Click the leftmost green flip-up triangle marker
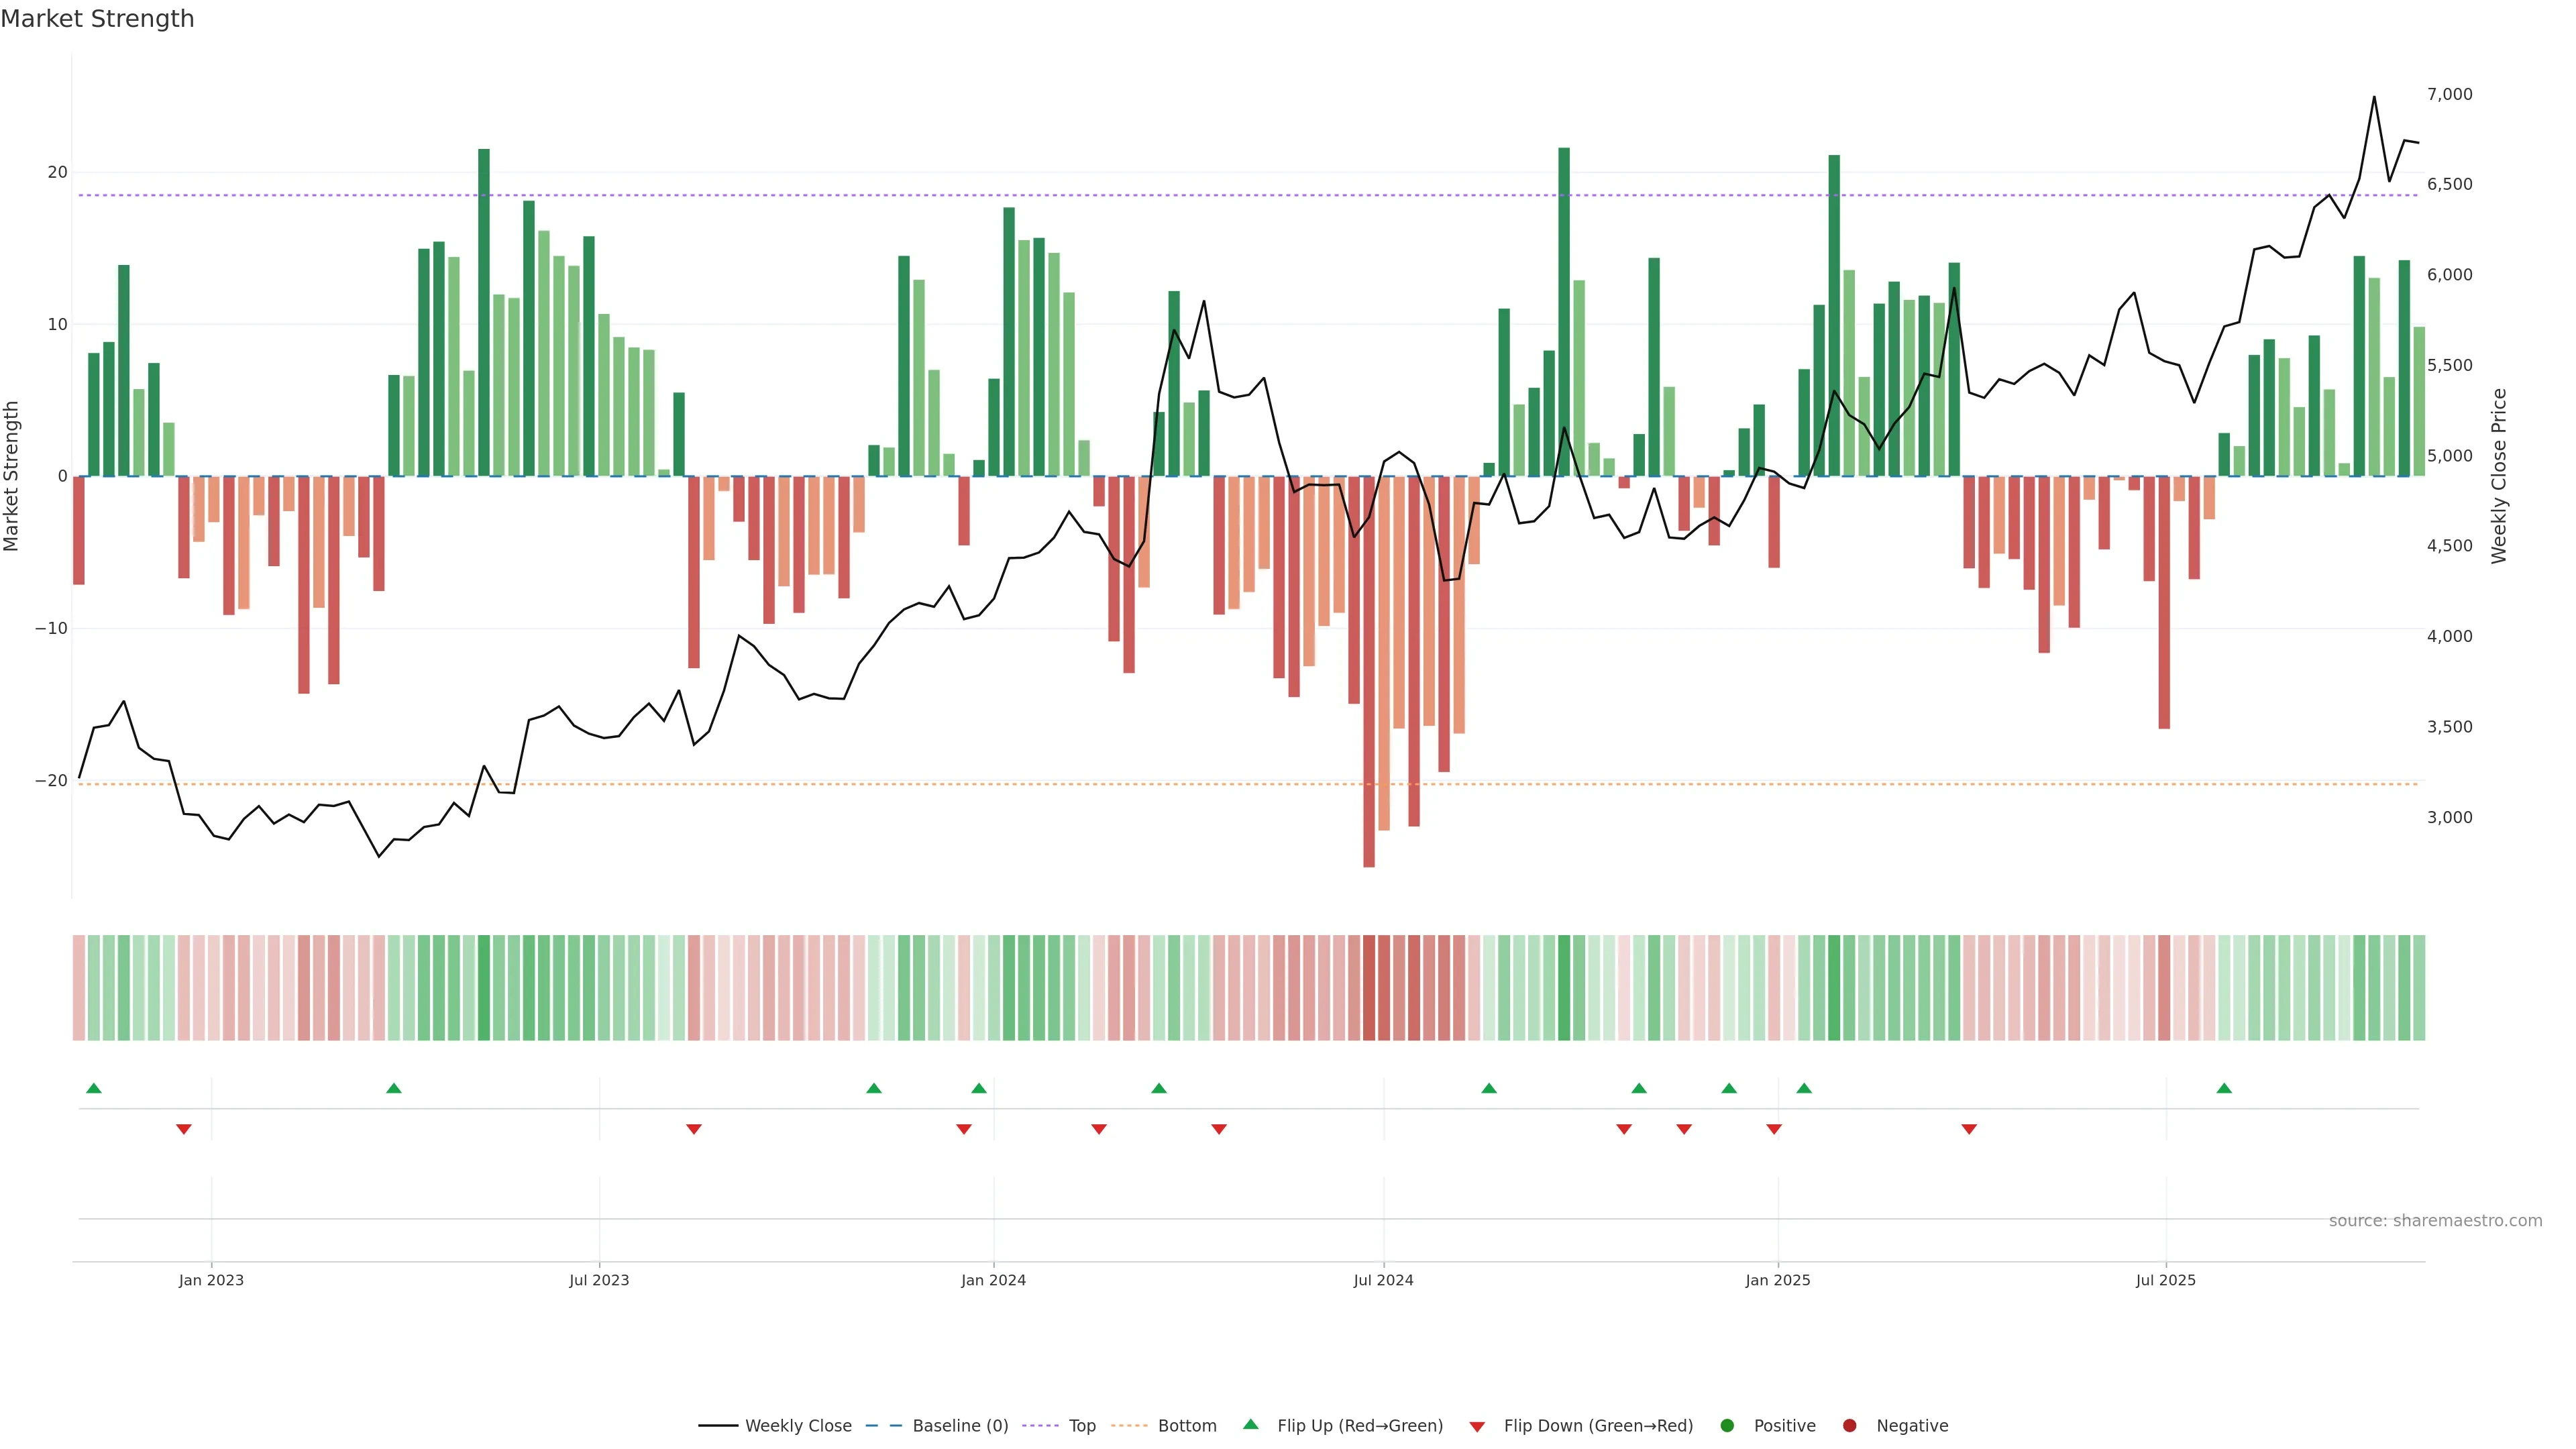The image size is (2576, 1449). pos(94,1088)
